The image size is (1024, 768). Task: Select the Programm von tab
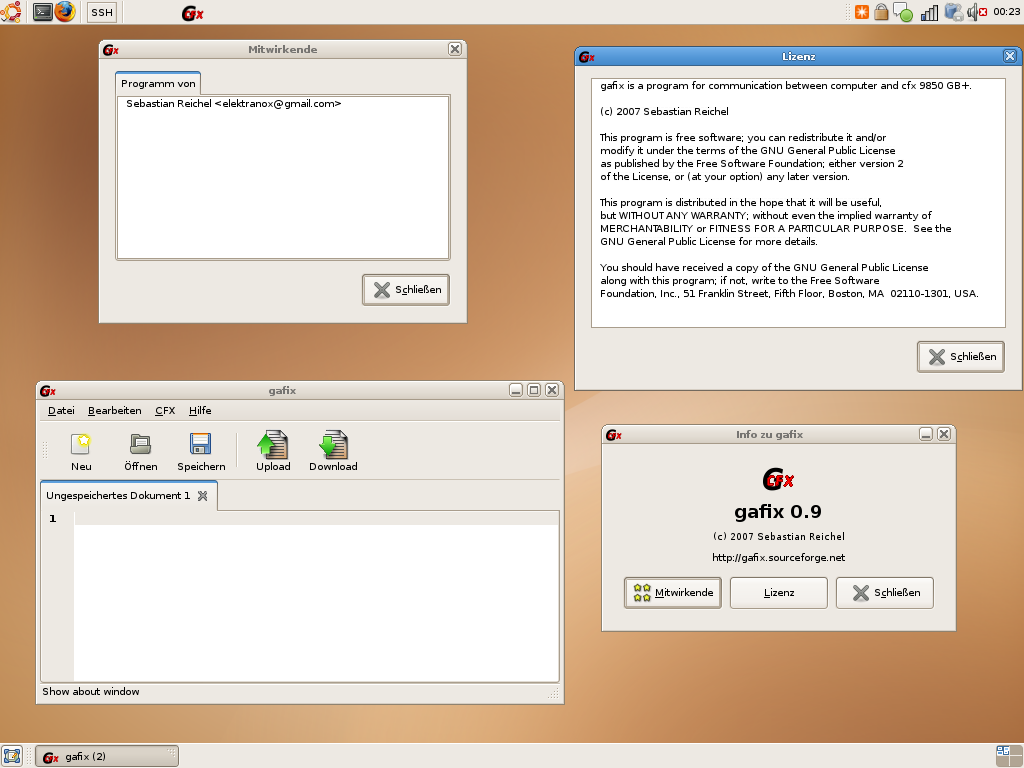pos(158,84)
